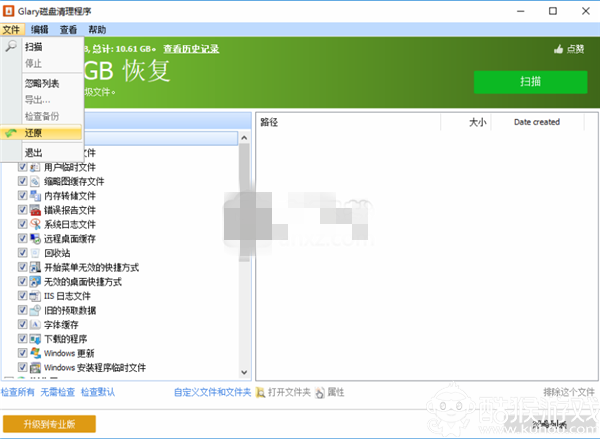Viewport: 600px width, 439px height.
Task: Open the 文件 menu
Action: point(11,29)
